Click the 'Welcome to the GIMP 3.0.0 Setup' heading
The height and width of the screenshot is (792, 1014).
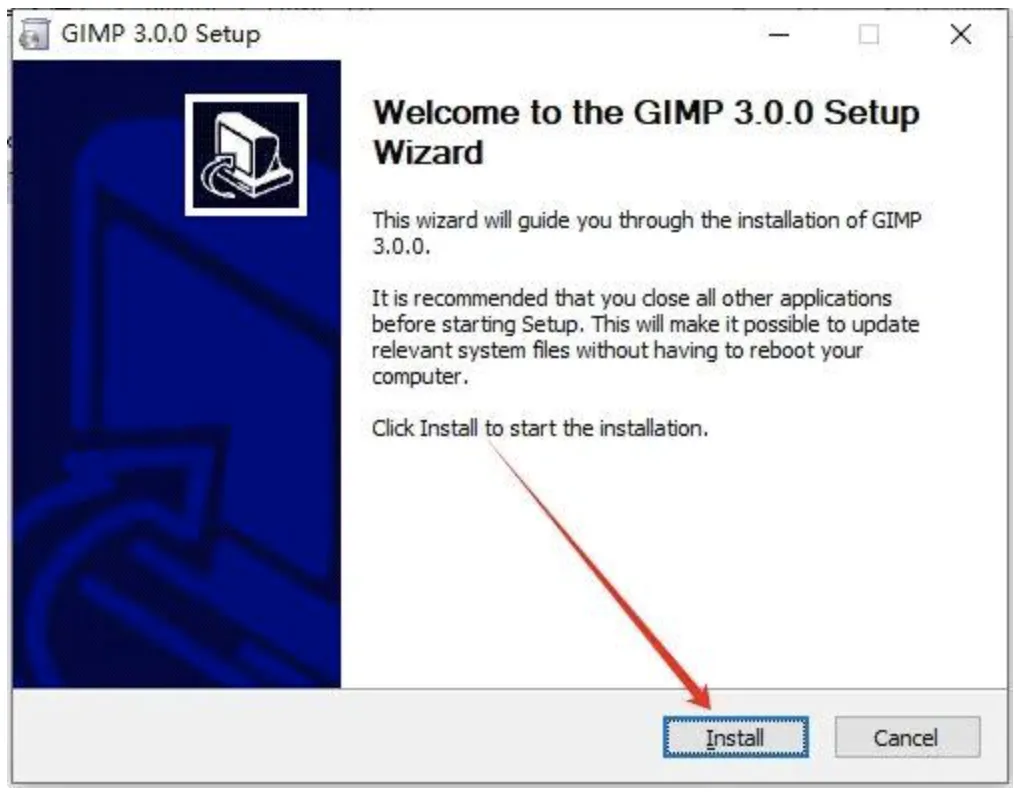[x=646, y=112]
